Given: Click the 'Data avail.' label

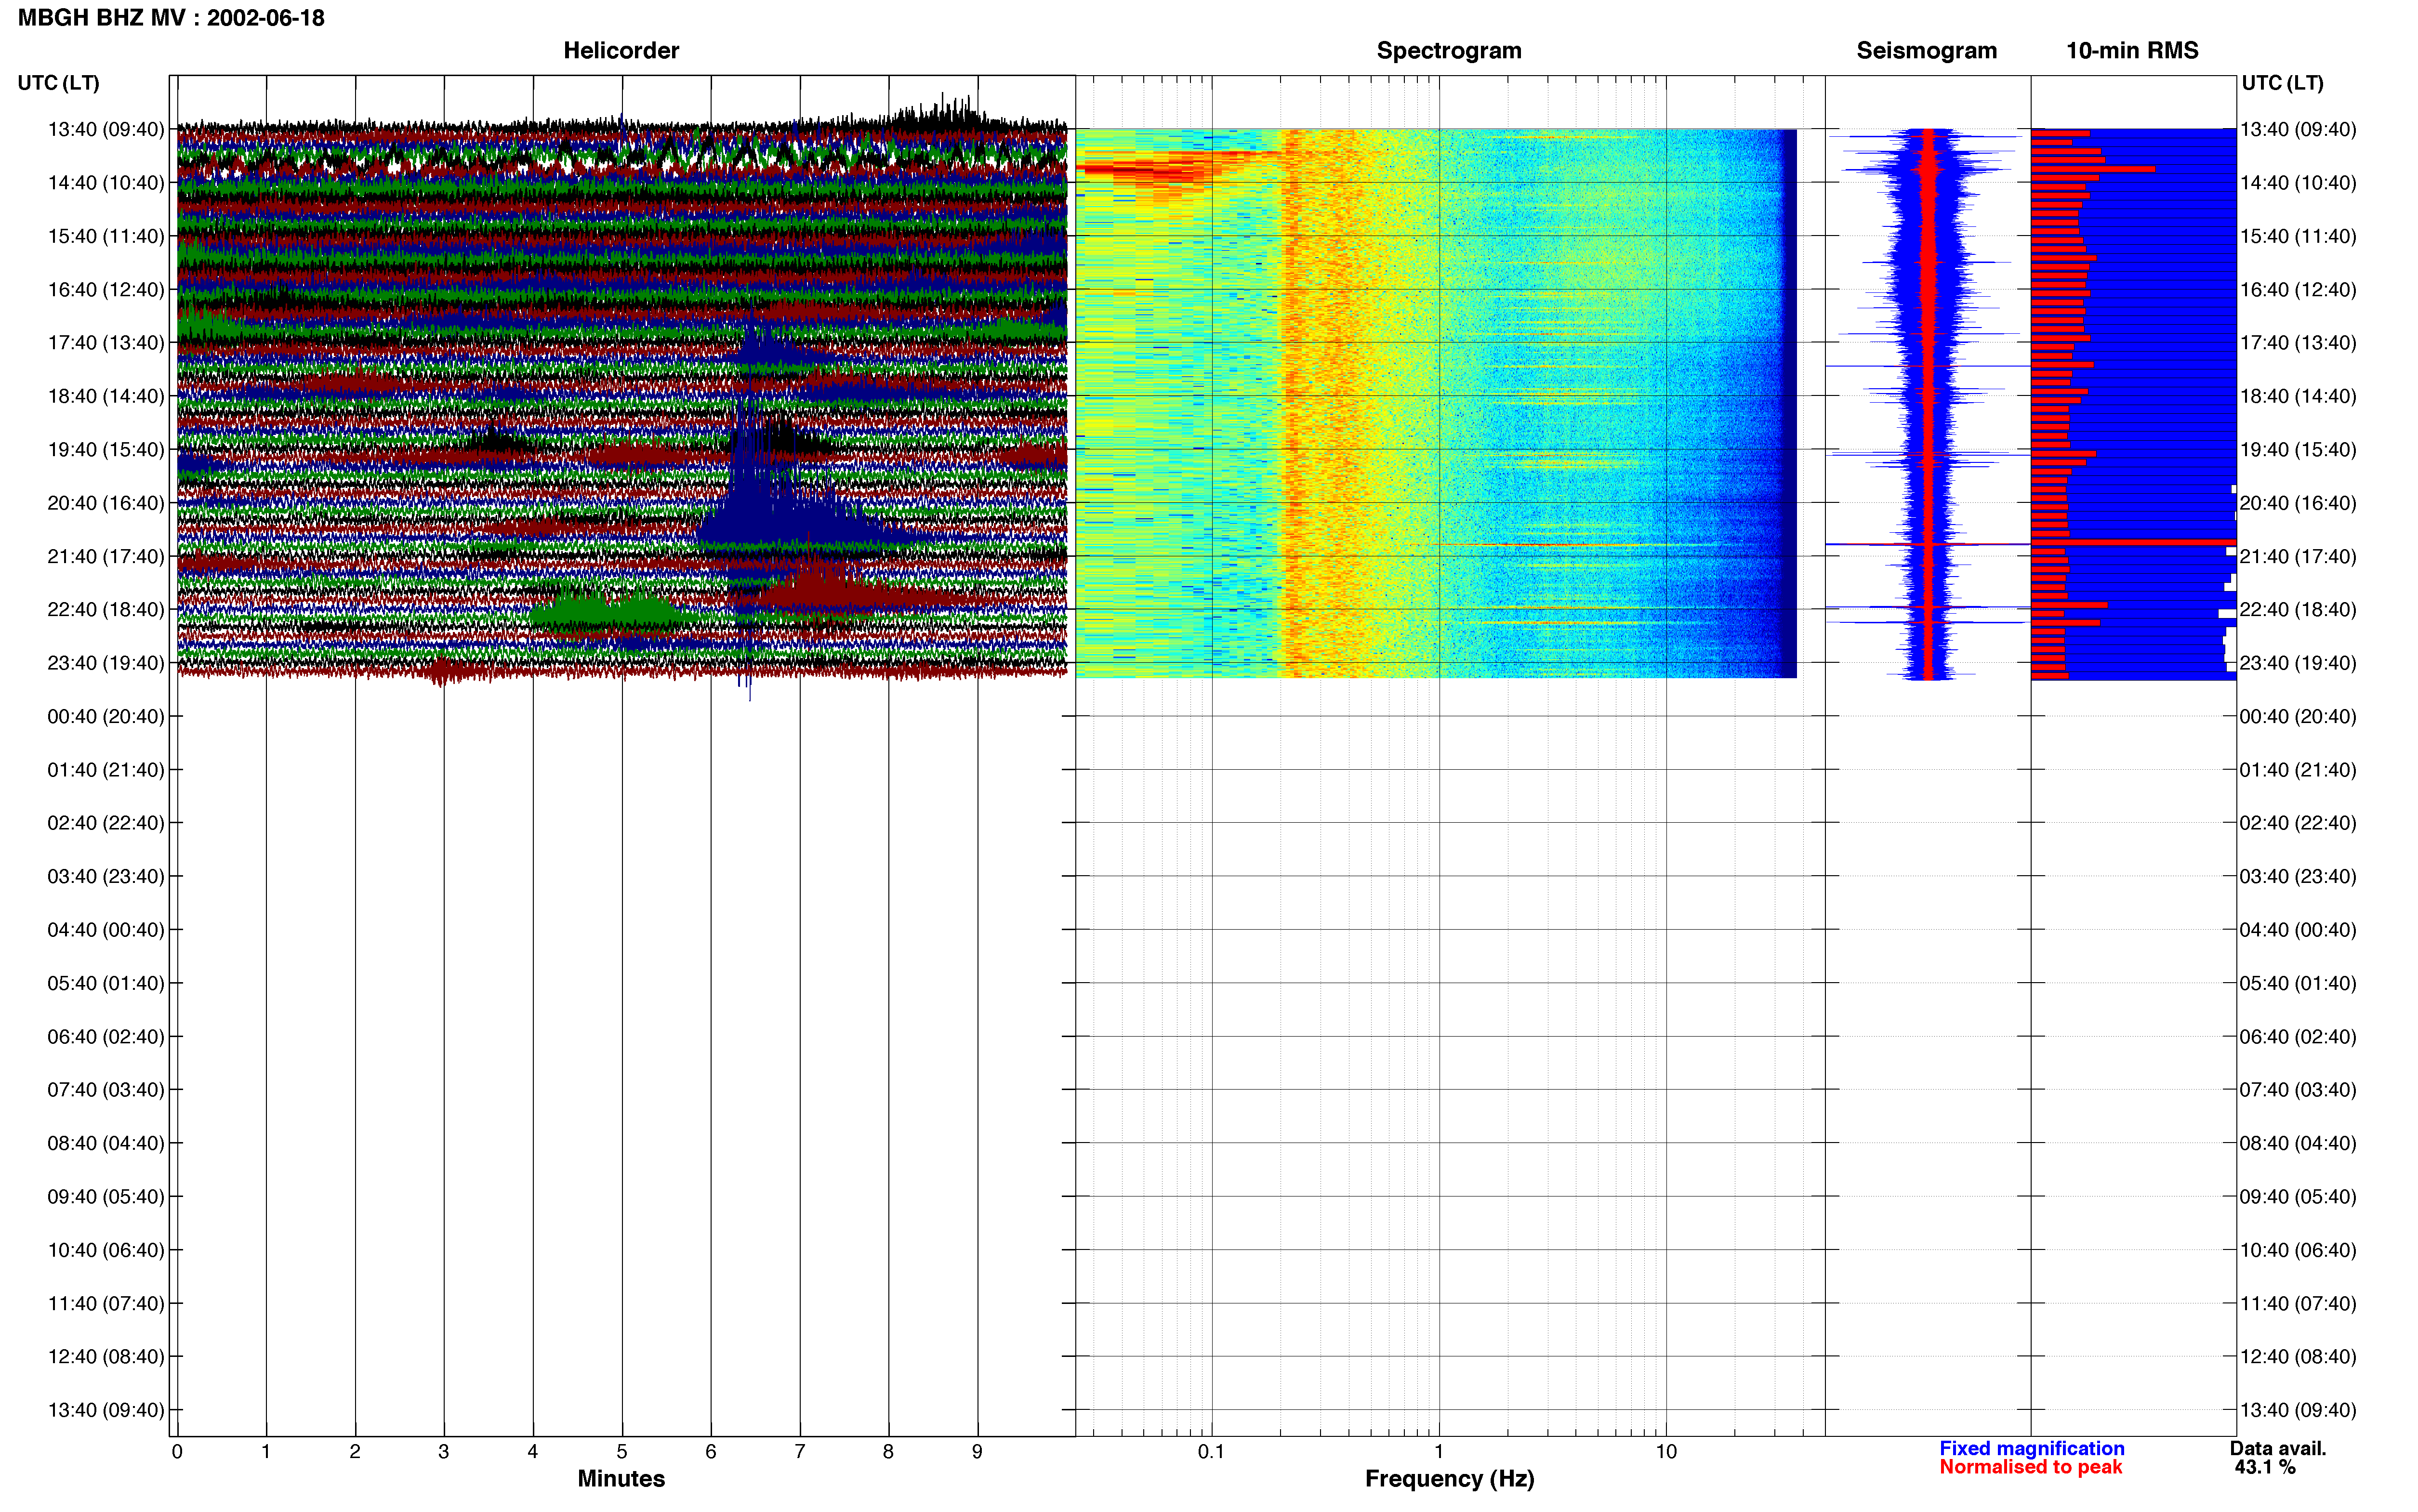Looking at the screenshot, I should point(2278,1448).
